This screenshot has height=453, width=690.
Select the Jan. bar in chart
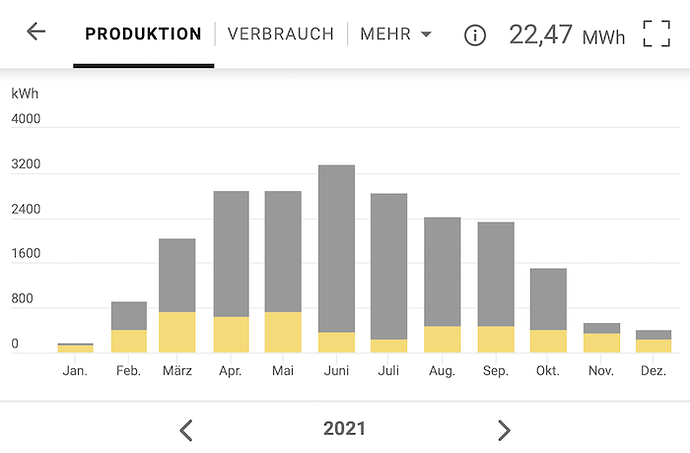(x=75, y=348)
